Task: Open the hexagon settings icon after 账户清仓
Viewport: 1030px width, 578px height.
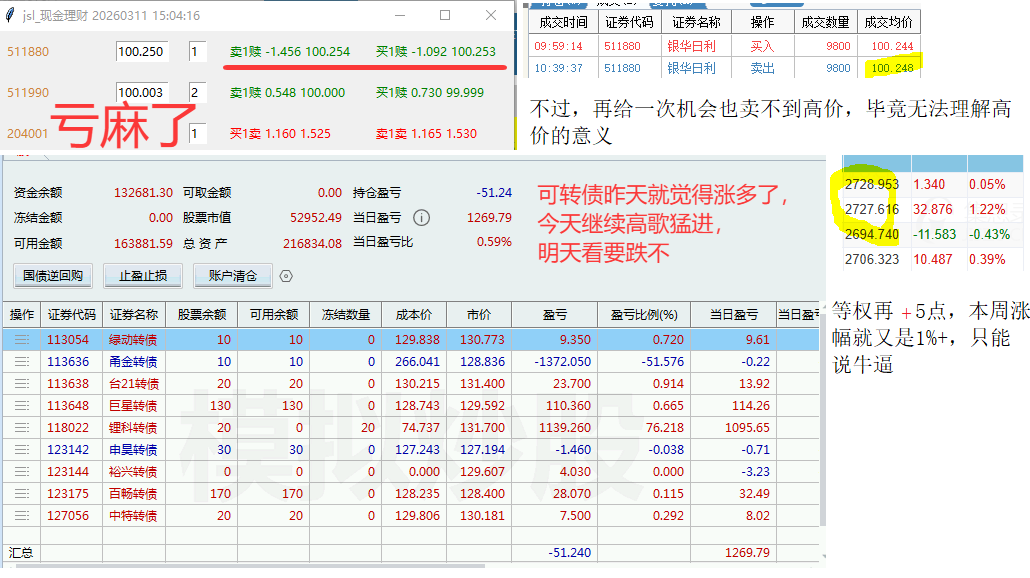Action: [286, 276]
